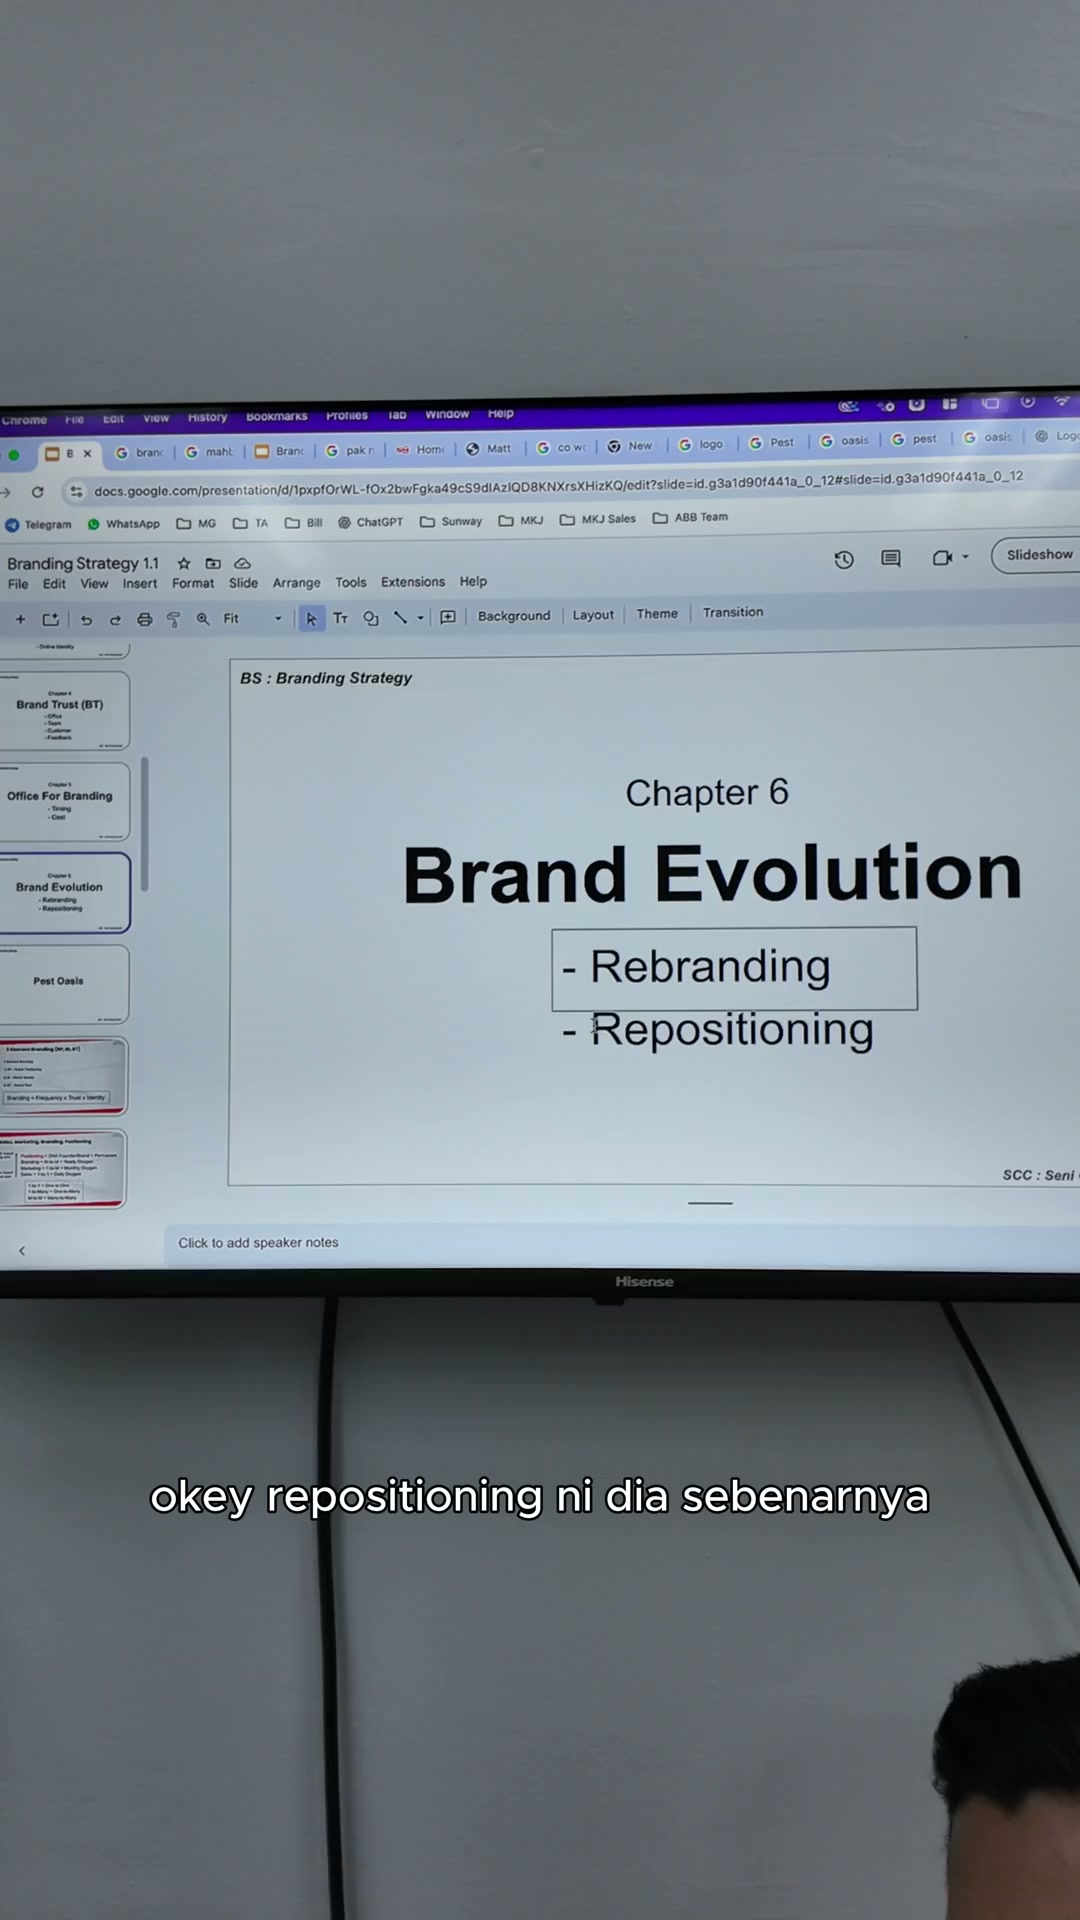Add a new slide with the plus icon

point(20,620)
